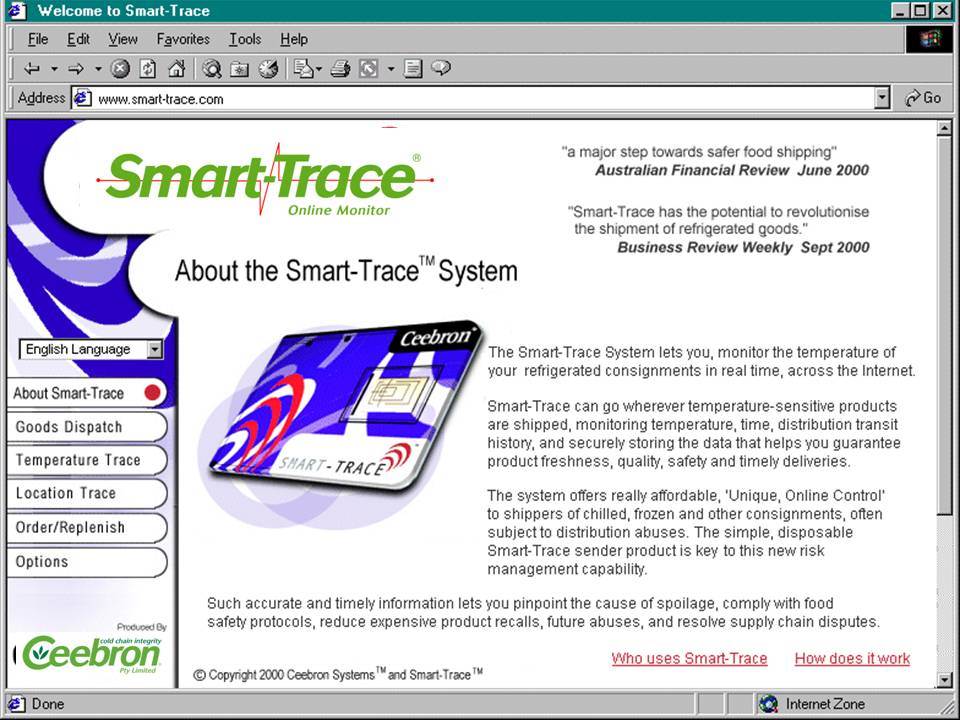This screenshot has height=720, width=960.
Task: Open the Temperature Trace section
Action: pos(86,460)
